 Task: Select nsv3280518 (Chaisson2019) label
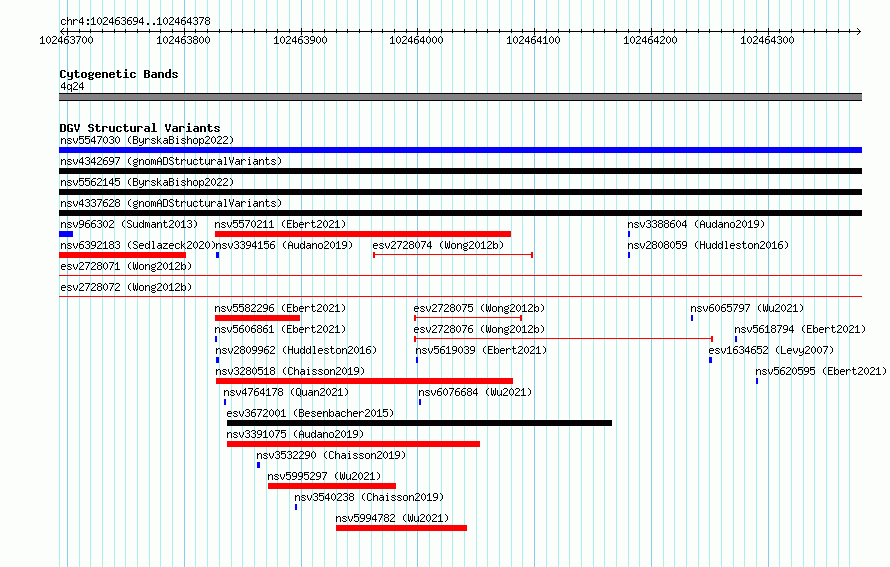290,371
